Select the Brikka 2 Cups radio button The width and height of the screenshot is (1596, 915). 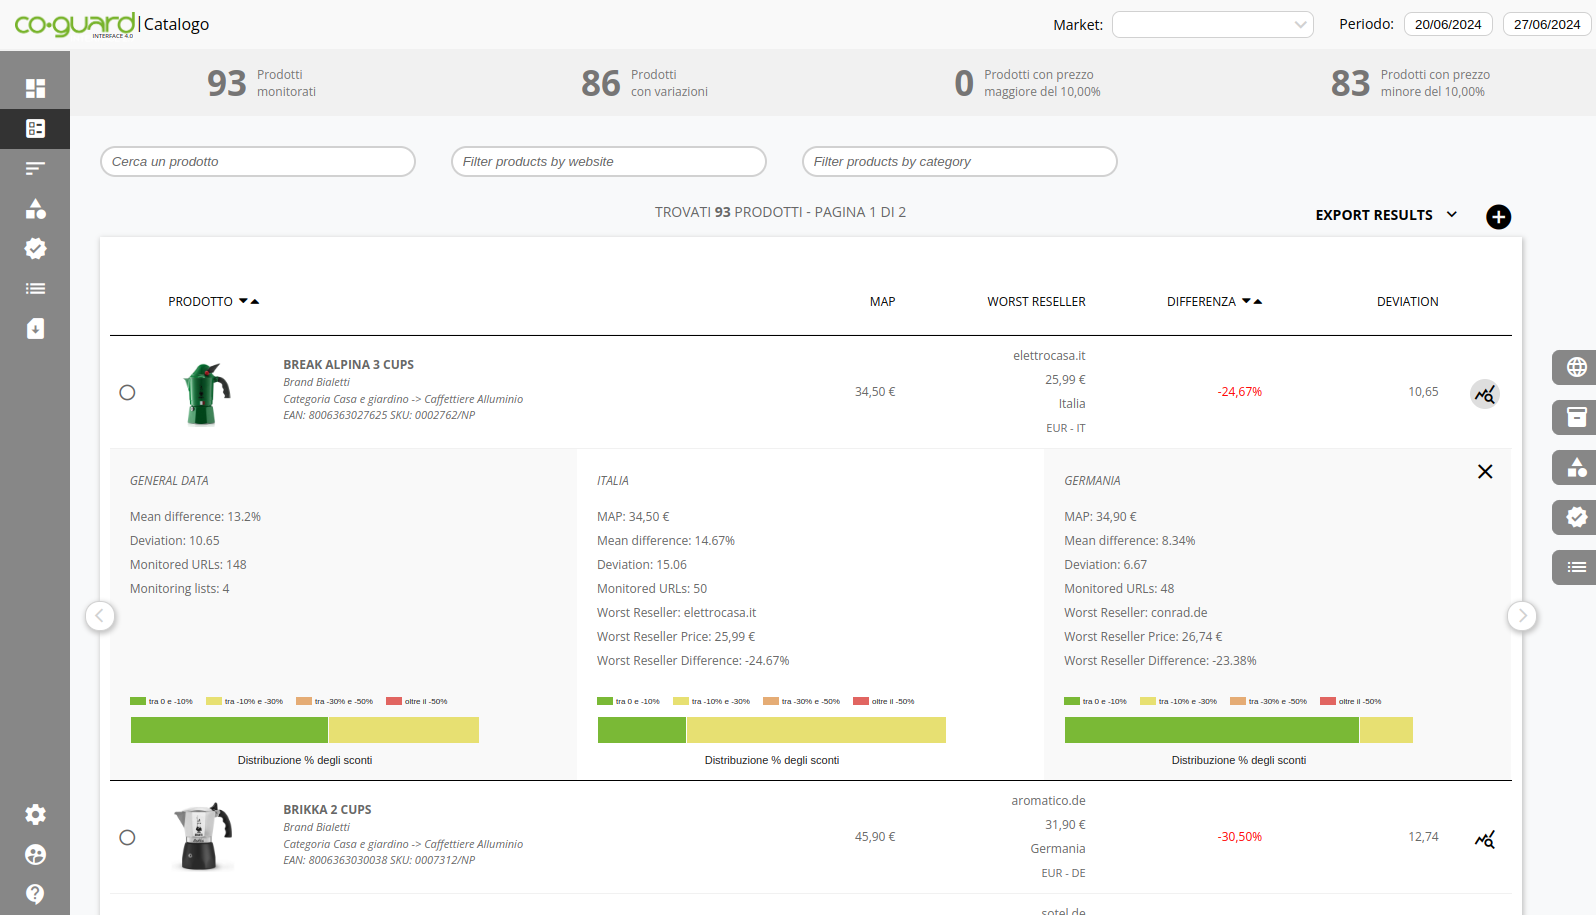coord(127,837)
